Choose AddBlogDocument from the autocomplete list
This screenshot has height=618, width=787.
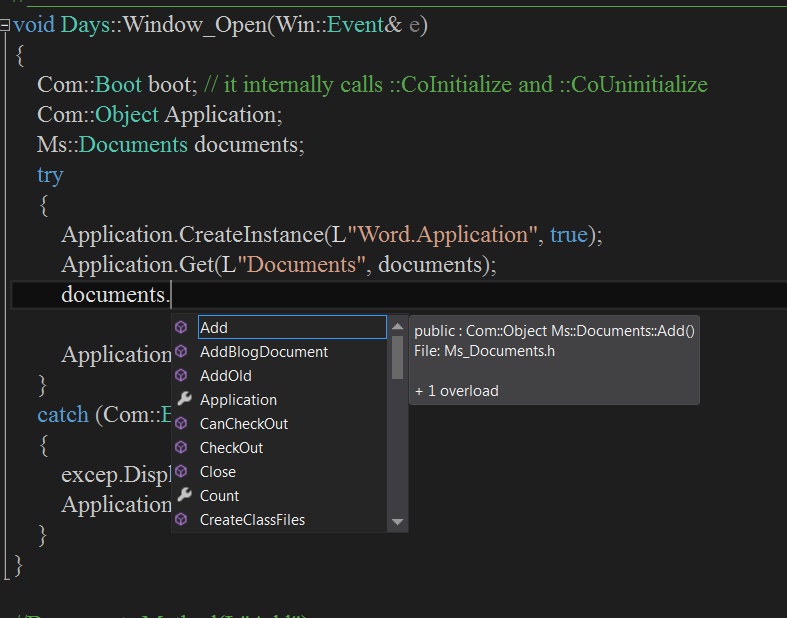coord(264,352)
